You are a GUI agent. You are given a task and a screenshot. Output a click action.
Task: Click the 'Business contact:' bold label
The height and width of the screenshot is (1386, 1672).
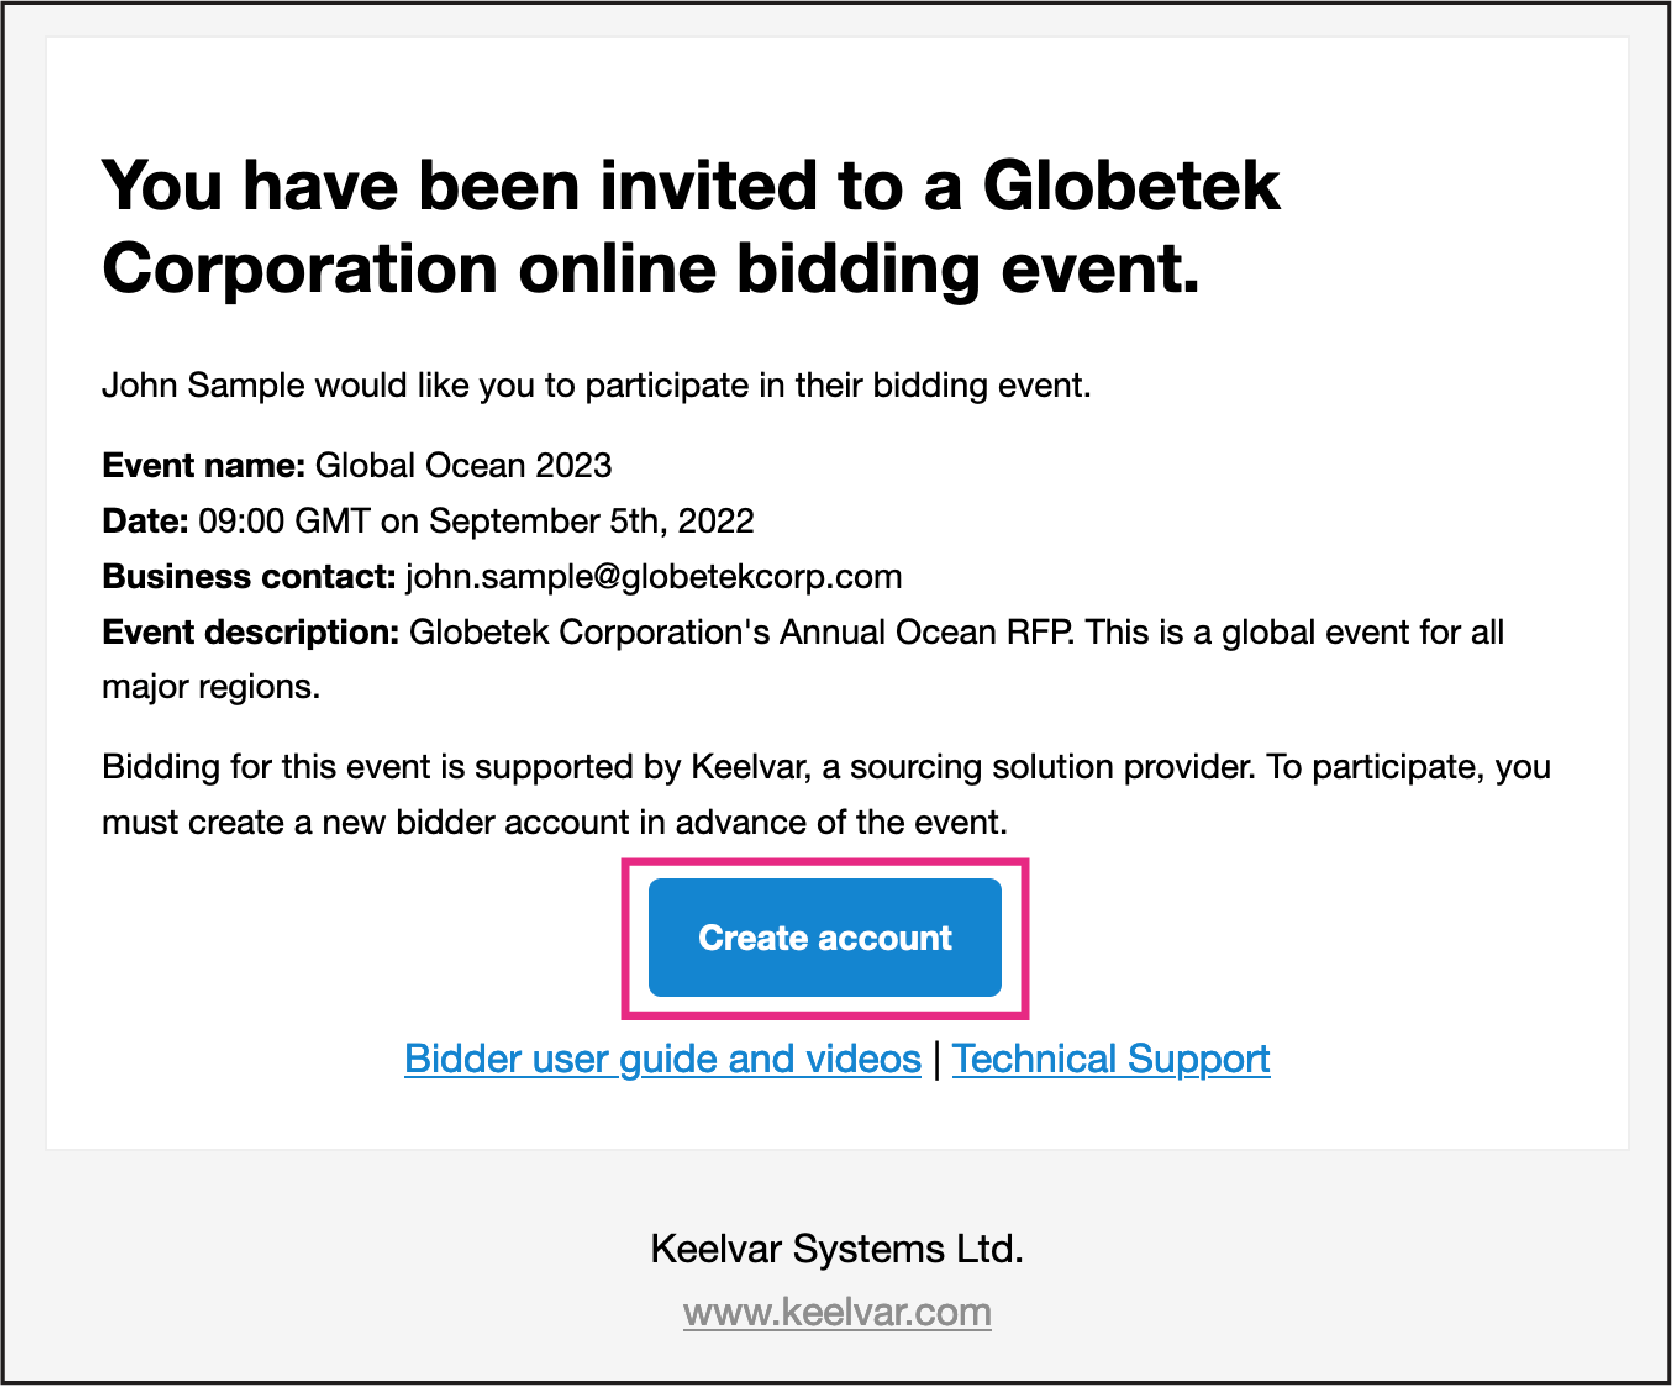click(x=250, y=577)
